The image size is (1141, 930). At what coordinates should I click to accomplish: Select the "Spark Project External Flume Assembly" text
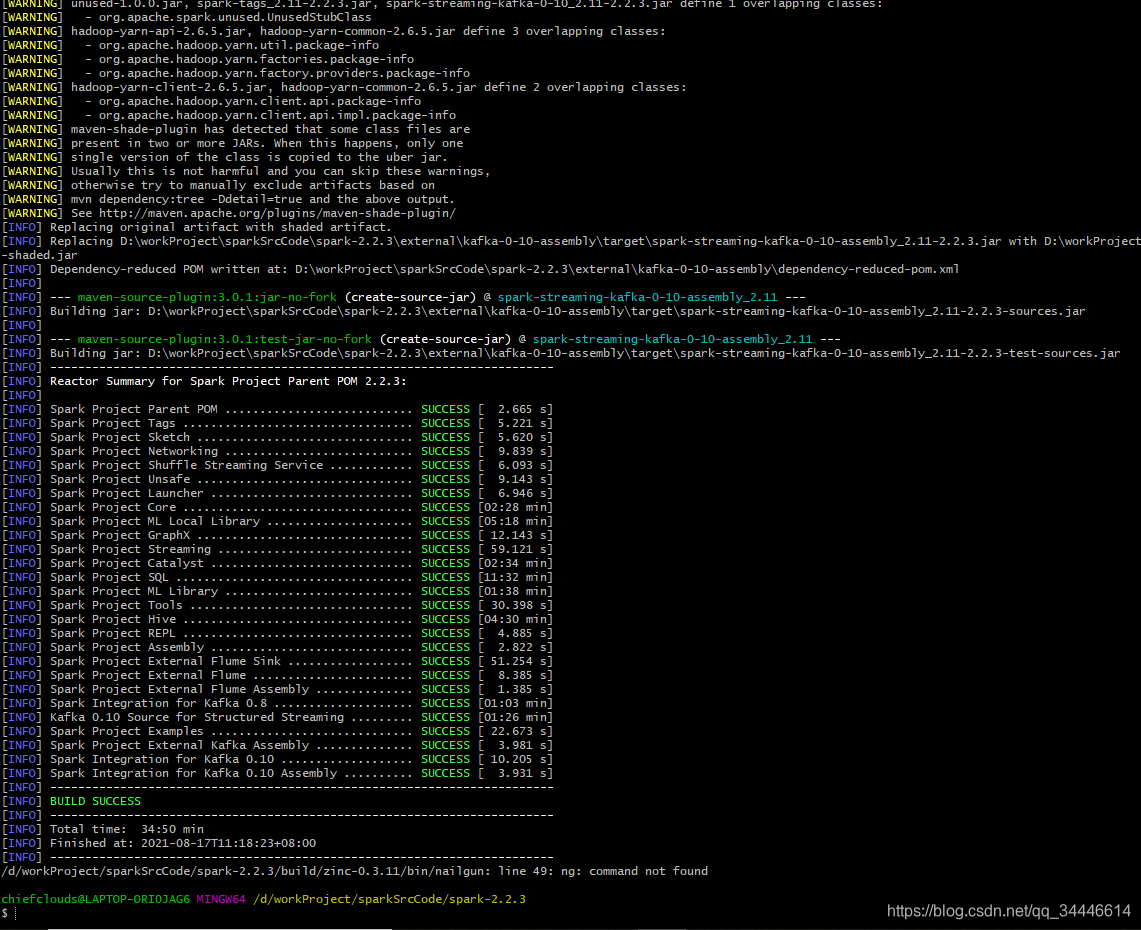[179, 689]
